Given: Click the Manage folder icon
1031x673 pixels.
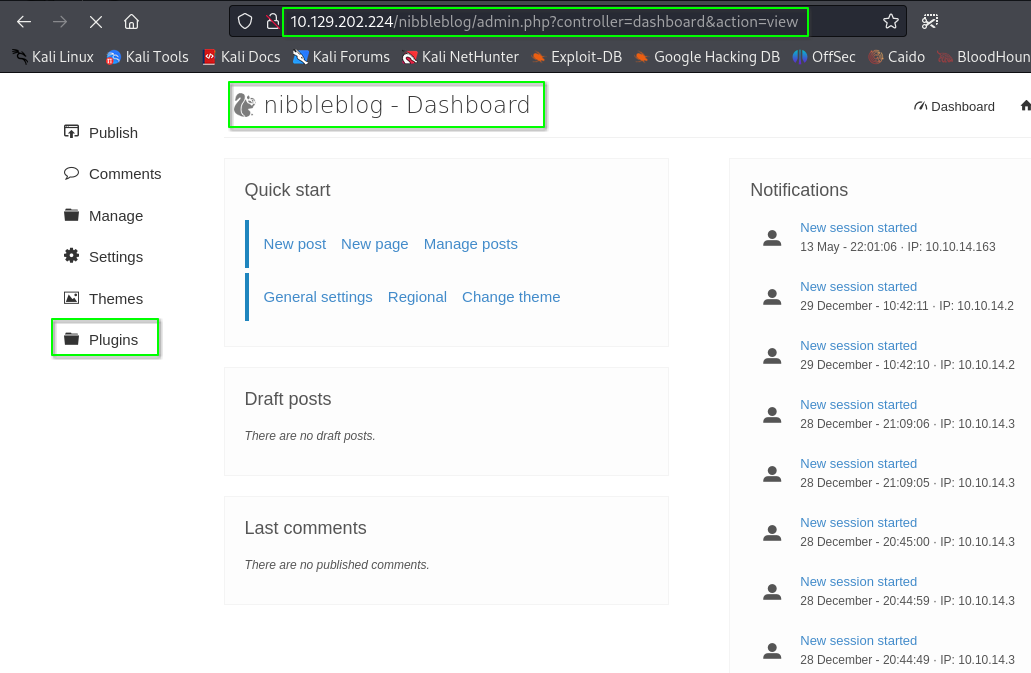Looking at the screenshot, I should pos(71,215).
